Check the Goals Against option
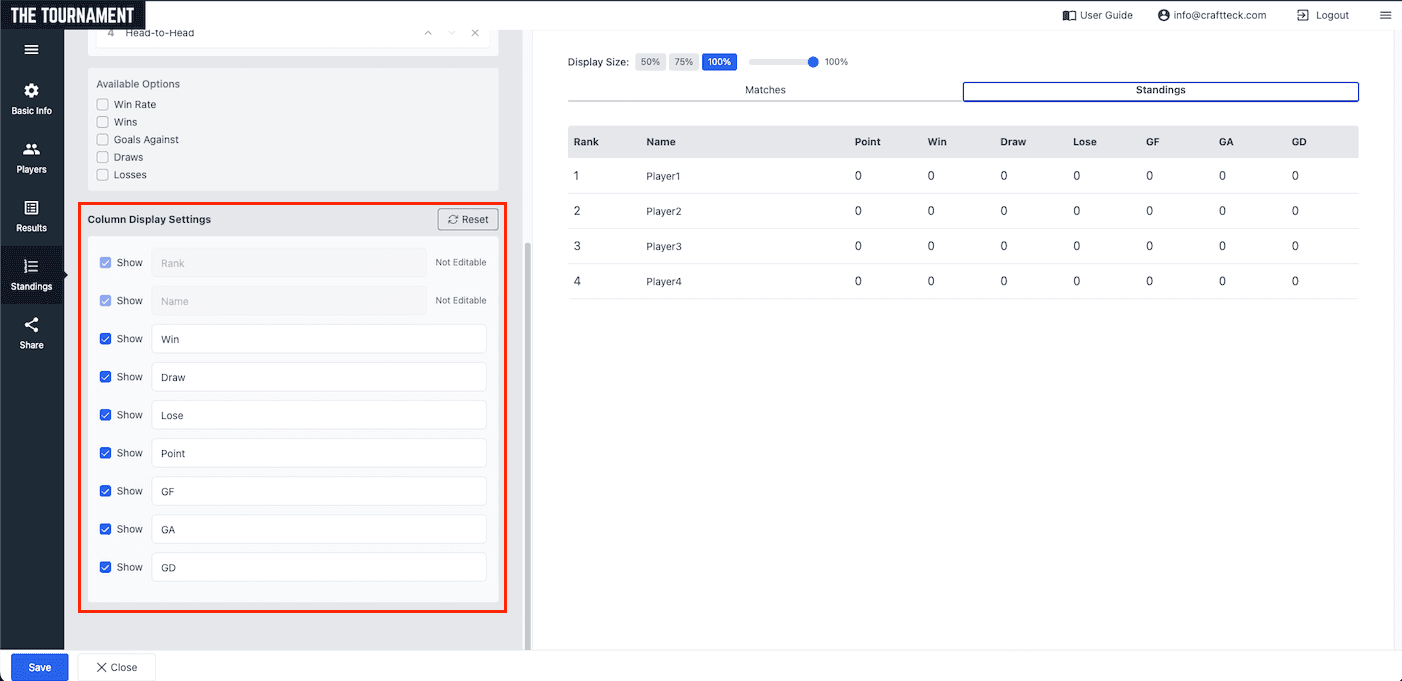Viewport: 1402px width, 681px height. pos(102,140)
